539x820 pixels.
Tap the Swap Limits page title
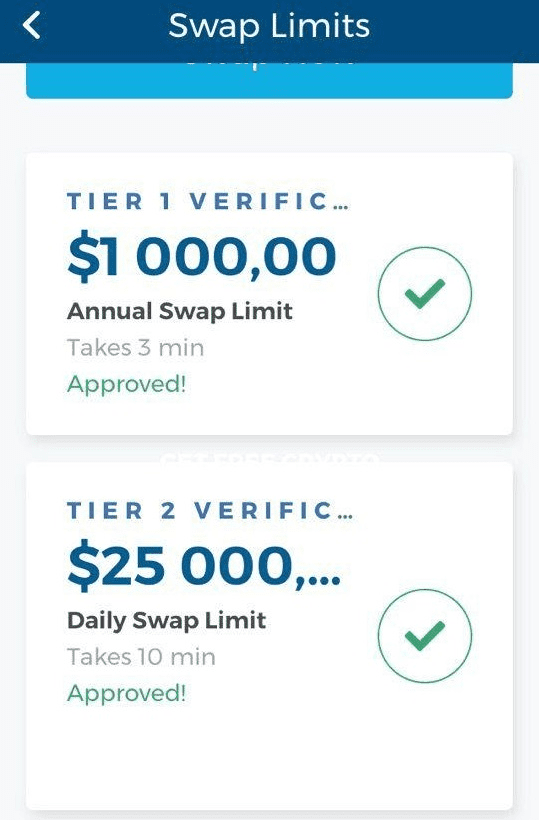tap(269, 26)
